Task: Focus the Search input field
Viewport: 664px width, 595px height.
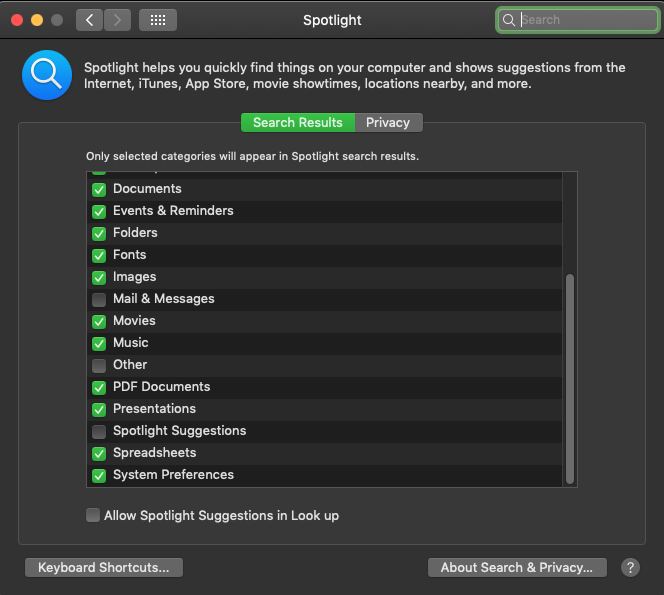Action: click(578, 20)
